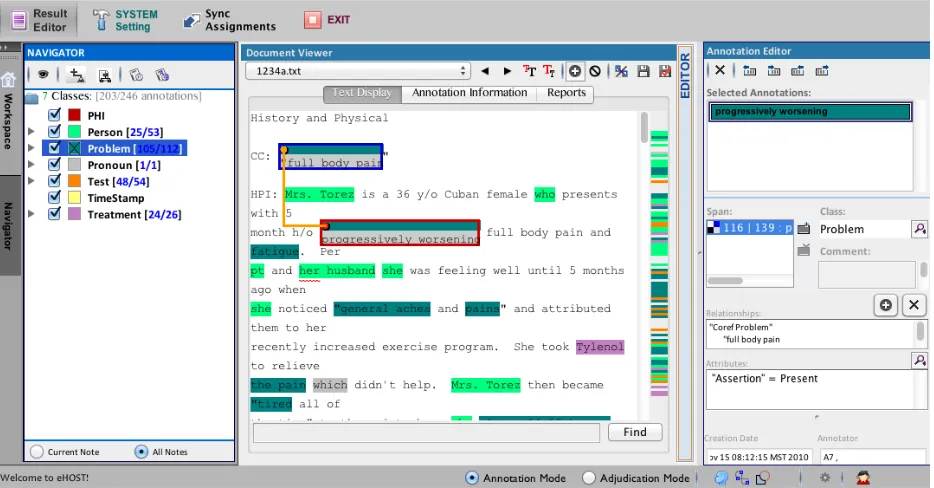Click fourth span-adjust icon in Annotation Editor

point(821,71)
